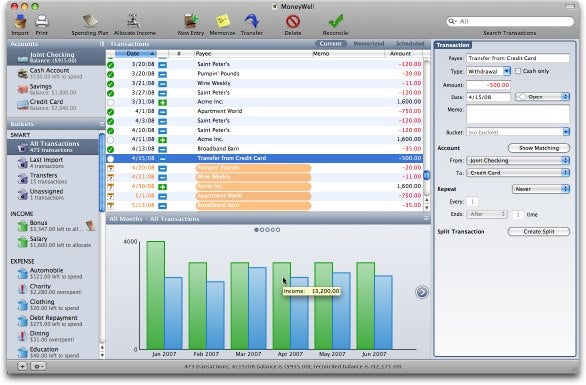Toggle cleared status of 3/31/08 Acme Inc.
The width and height of the screenshot is (586, 385).
111,102
